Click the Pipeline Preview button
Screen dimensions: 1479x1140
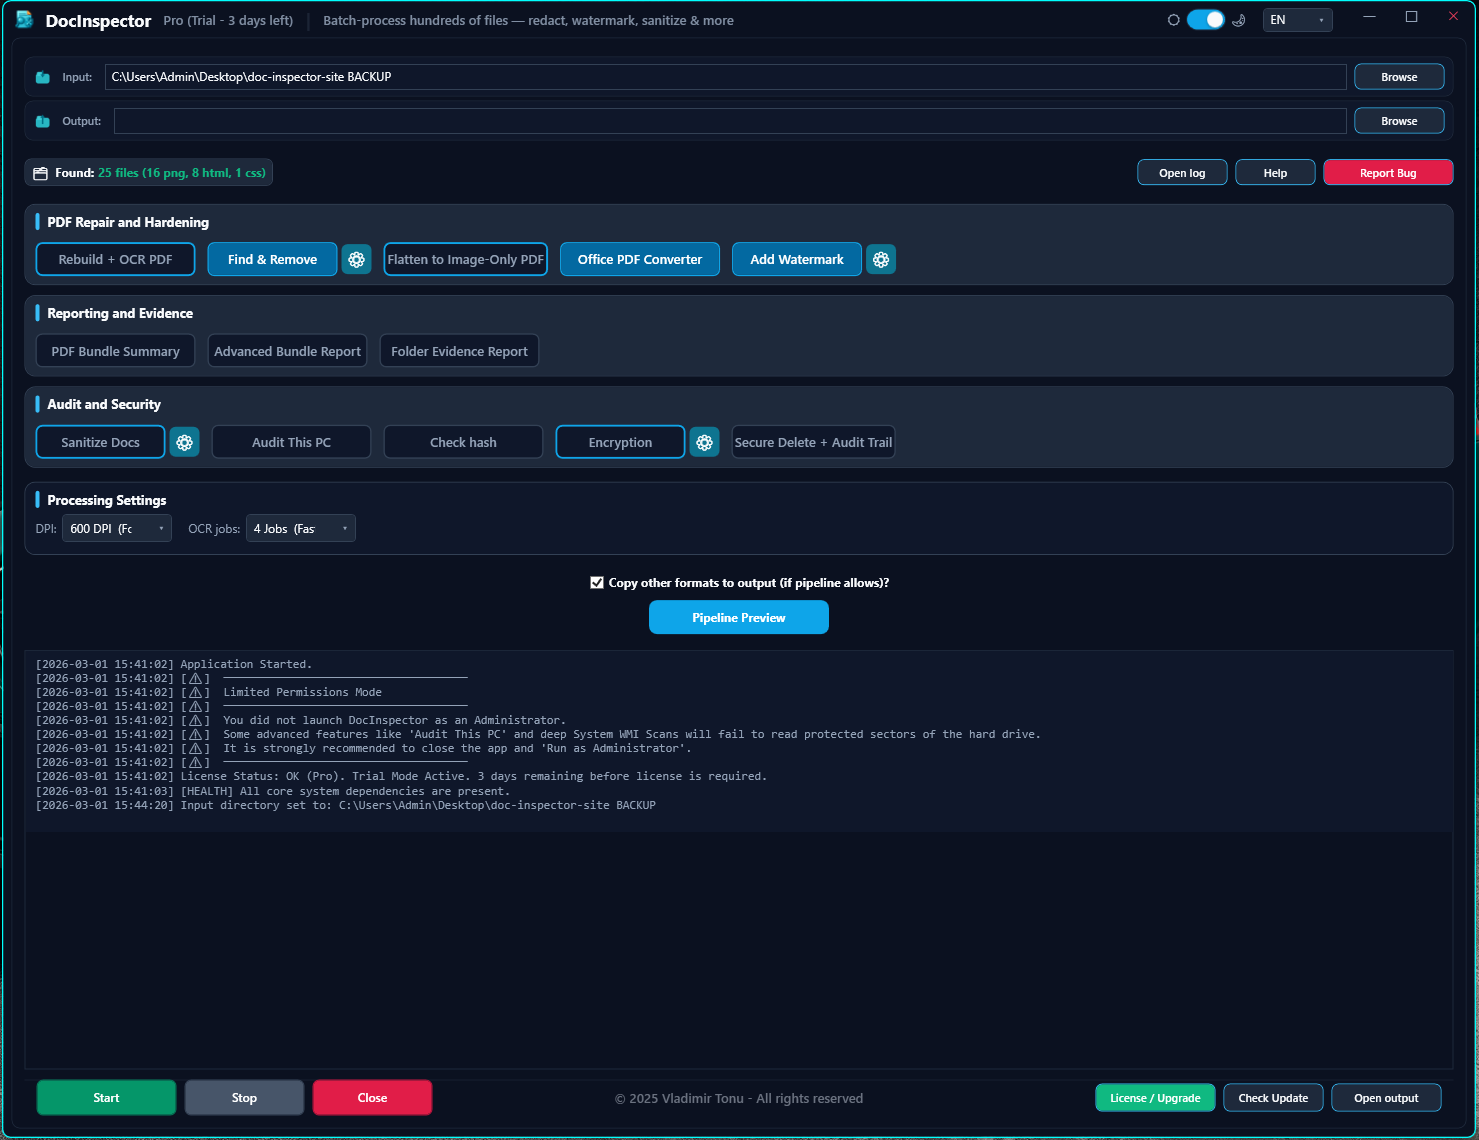point(739,618)
